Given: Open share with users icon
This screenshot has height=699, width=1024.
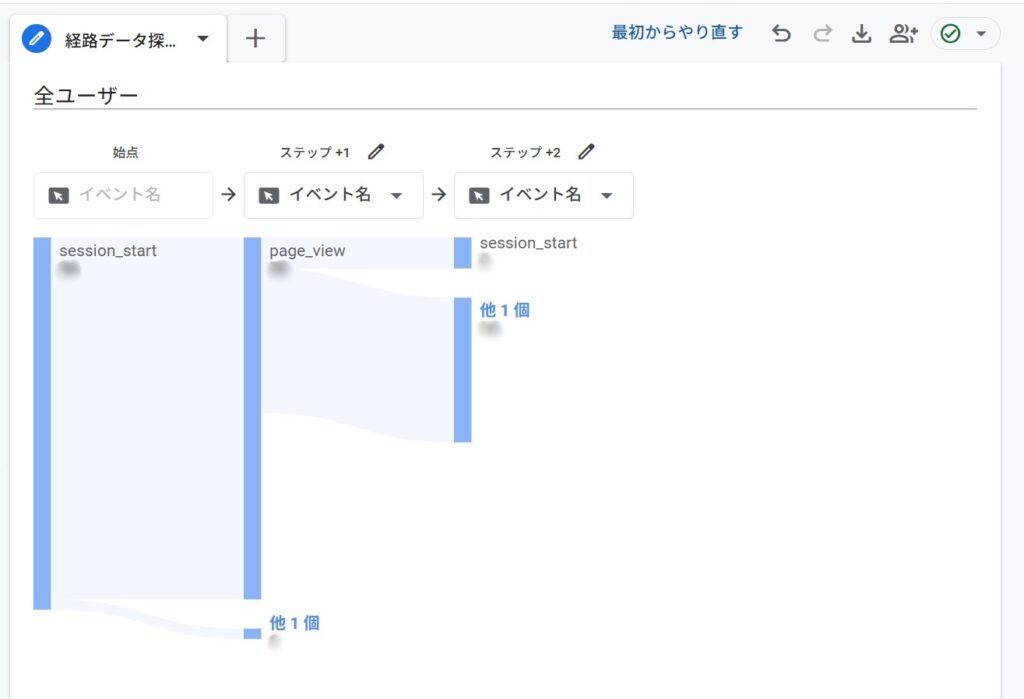Looking at the screenshot, I should coord(903,34).
